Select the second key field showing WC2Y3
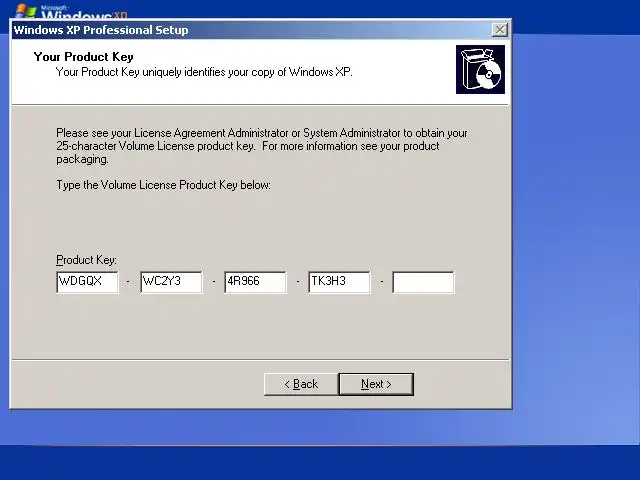 click(x=171, y=282)
